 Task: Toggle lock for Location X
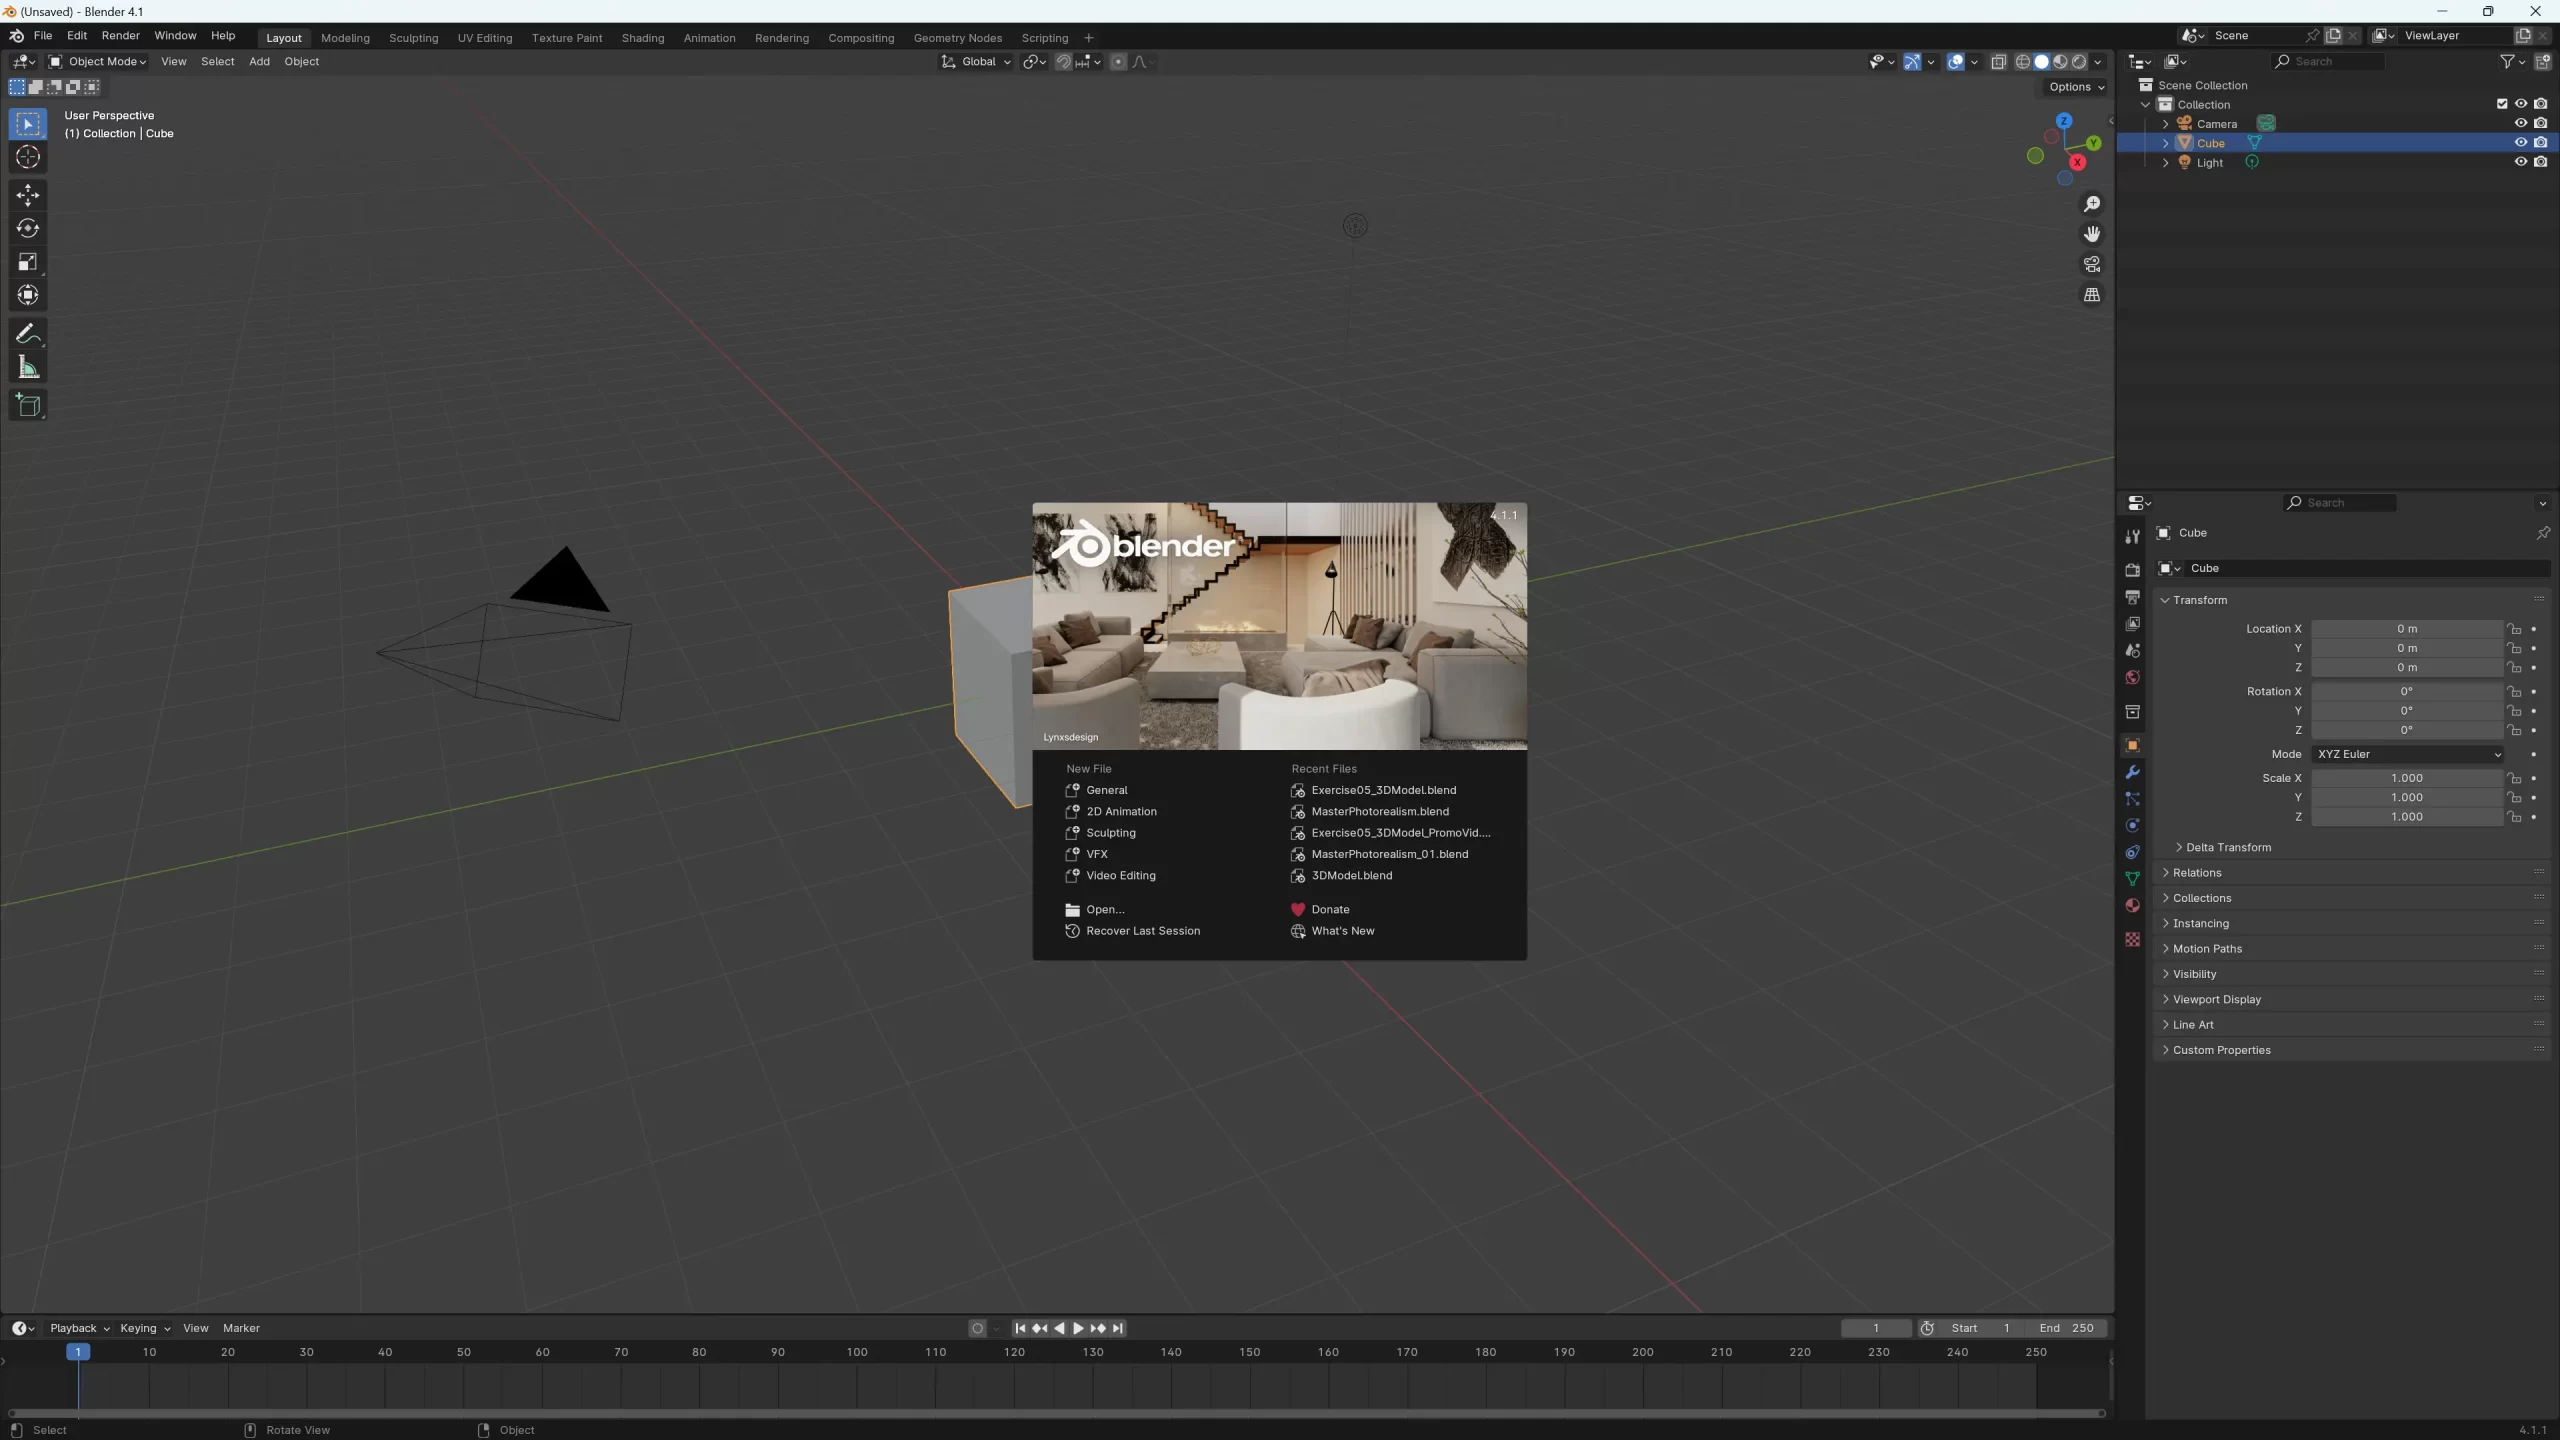click(2514, 629)
